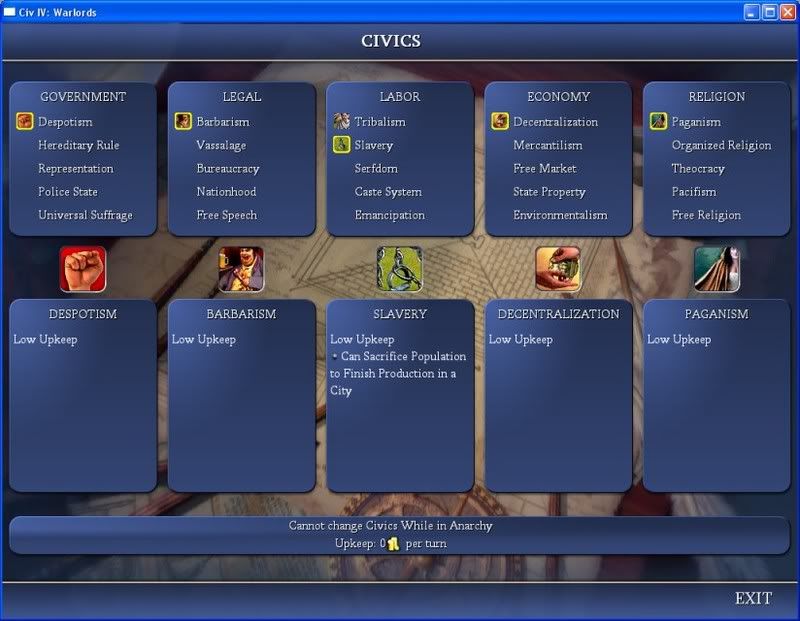Image resolution: width=800 pixels, height=621 pixels.
Task: Maximize the Civ IV: Warlords window
Action: (x=770, y=12)
